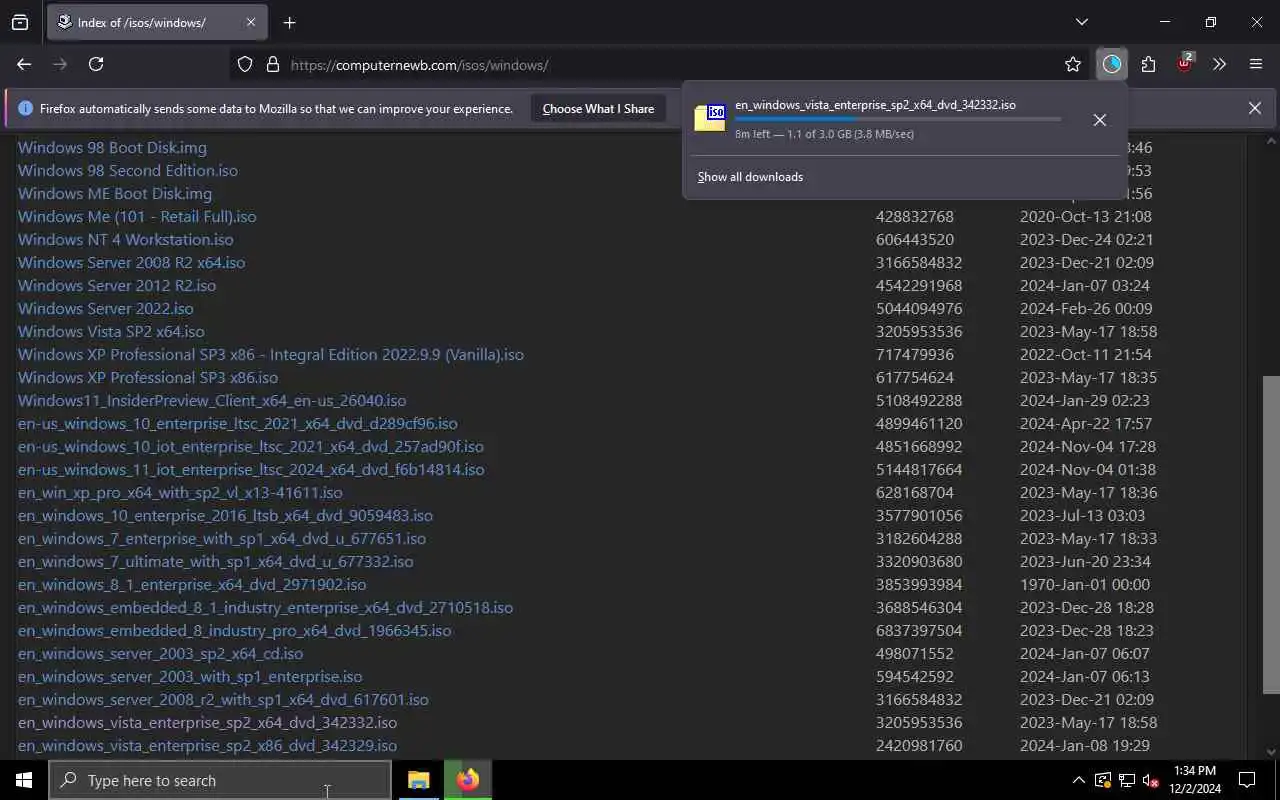Download Windows Server 2022.iso
This screenshot has width=1280, height=800.
point(106,308)
